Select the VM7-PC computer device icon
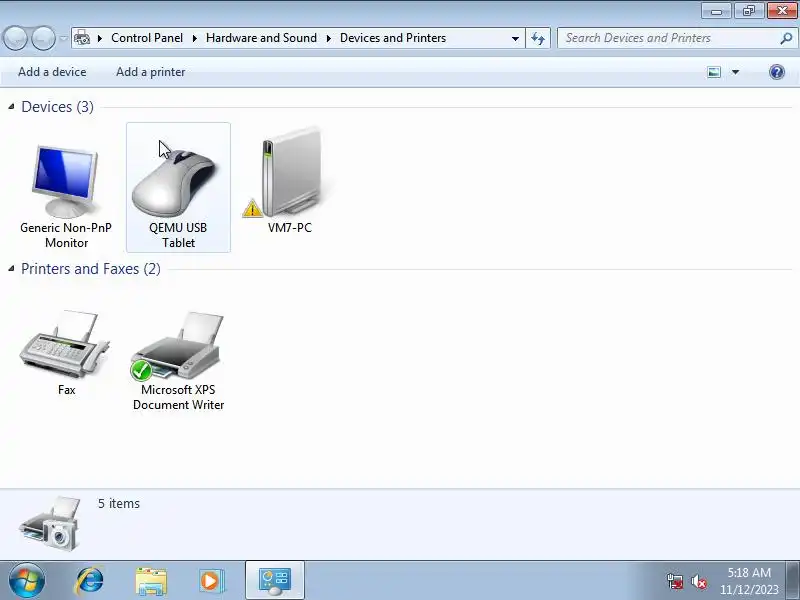800x600 pixels. point(289,173)
